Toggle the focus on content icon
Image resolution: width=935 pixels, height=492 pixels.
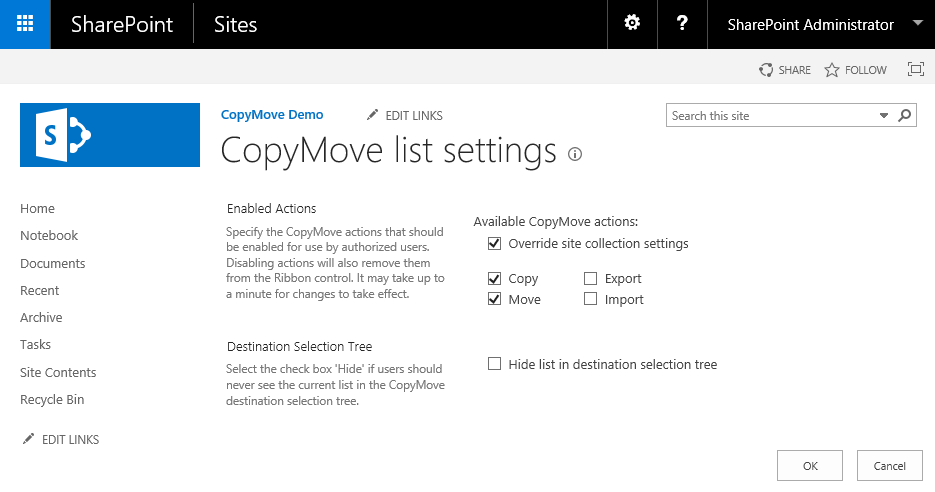[915, 69]
